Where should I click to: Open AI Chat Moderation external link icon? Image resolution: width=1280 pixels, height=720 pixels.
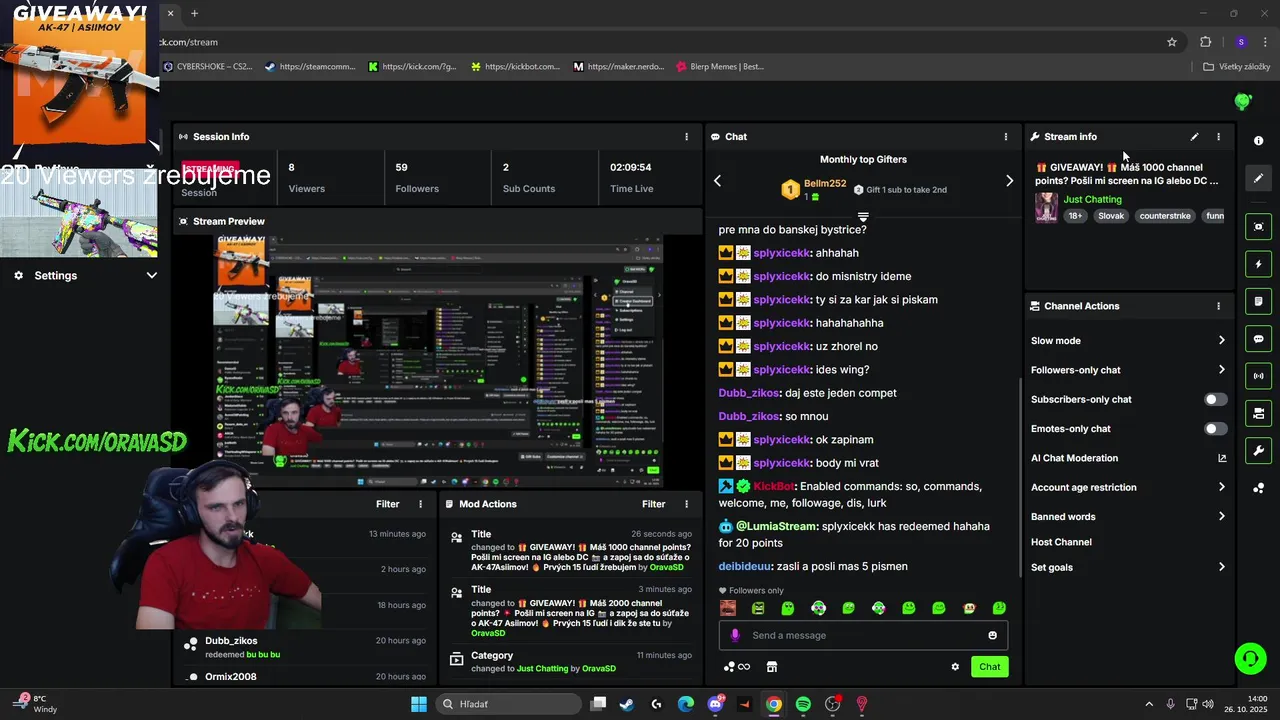point(1222,458)
